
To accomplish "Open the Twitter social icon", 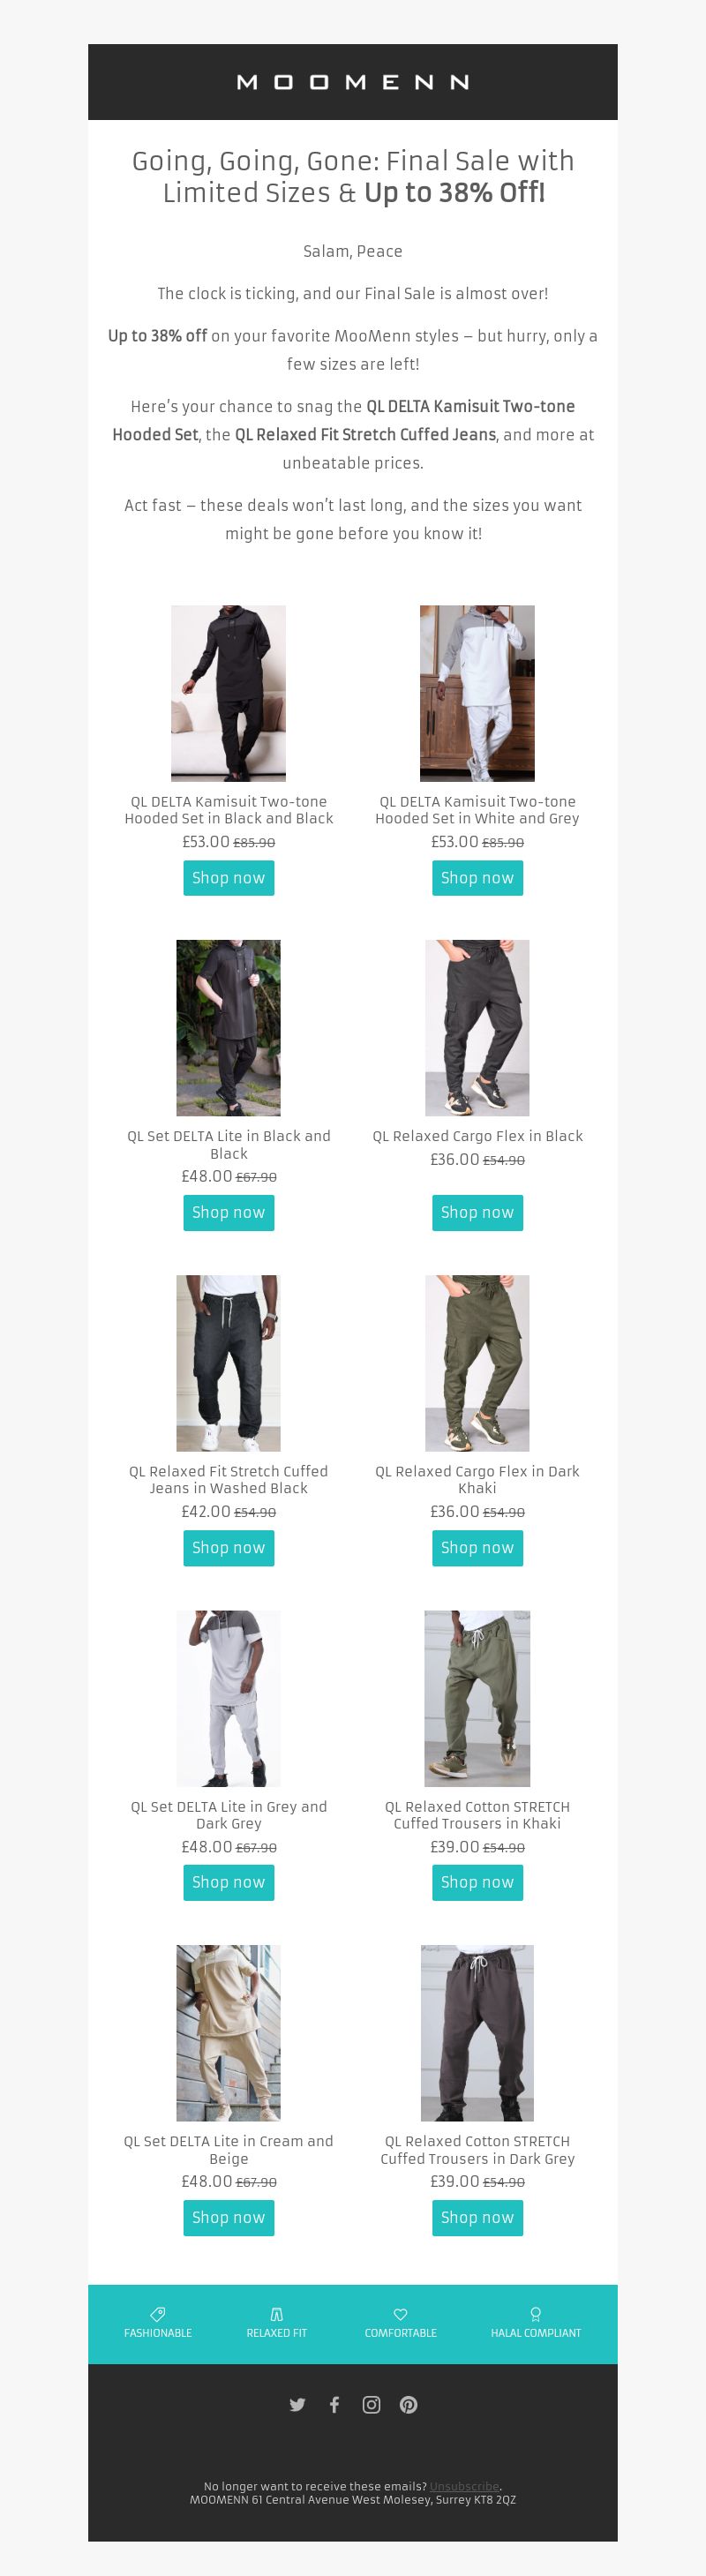I will tap(297, 2405).
